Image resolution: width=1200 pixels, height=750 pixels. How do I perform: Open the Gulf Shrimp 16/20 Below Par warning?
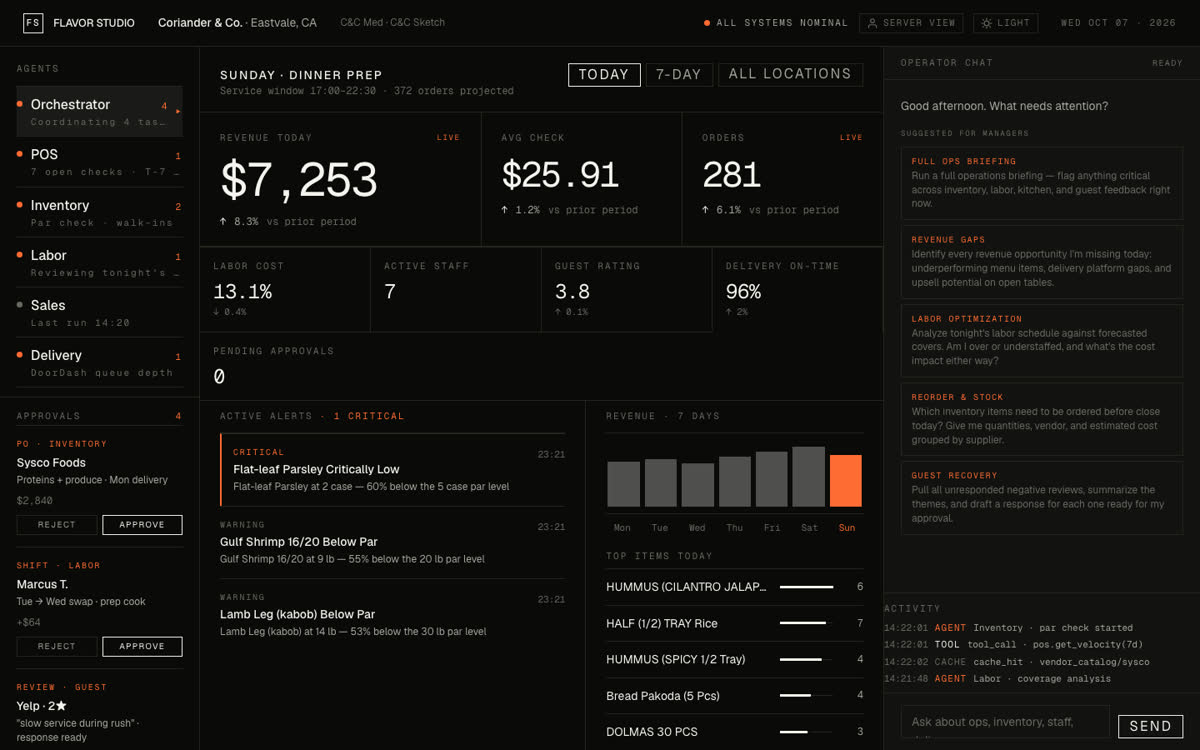point(392,542)
